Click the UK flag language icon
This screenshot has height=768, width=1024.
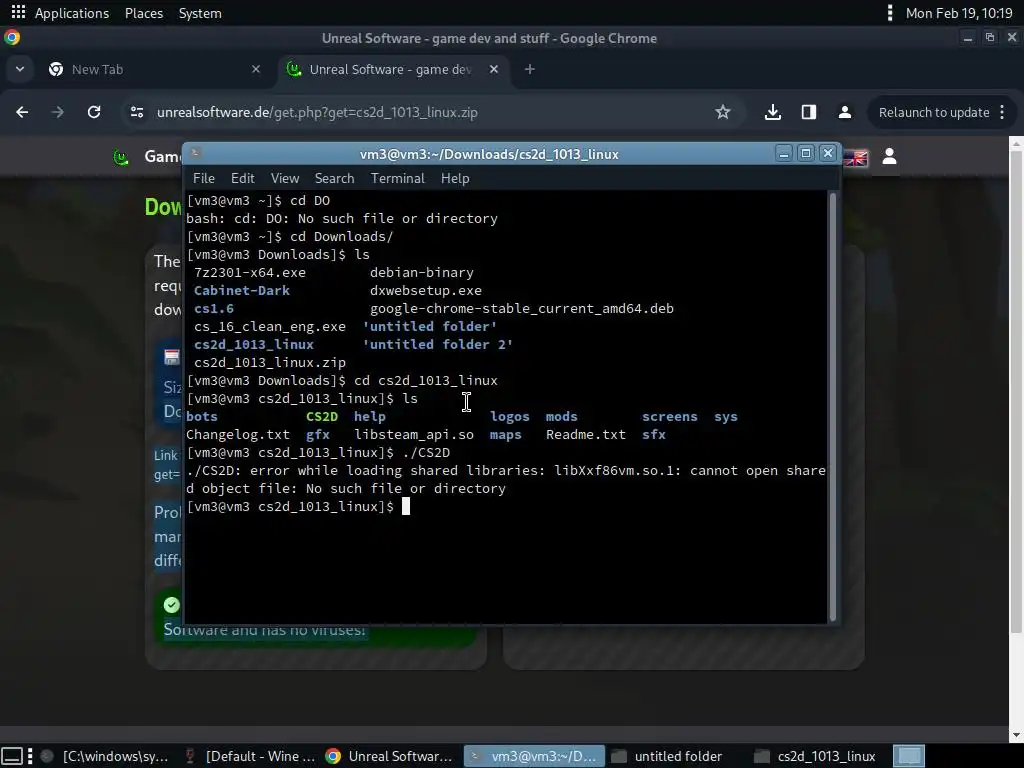click(856, 157)
